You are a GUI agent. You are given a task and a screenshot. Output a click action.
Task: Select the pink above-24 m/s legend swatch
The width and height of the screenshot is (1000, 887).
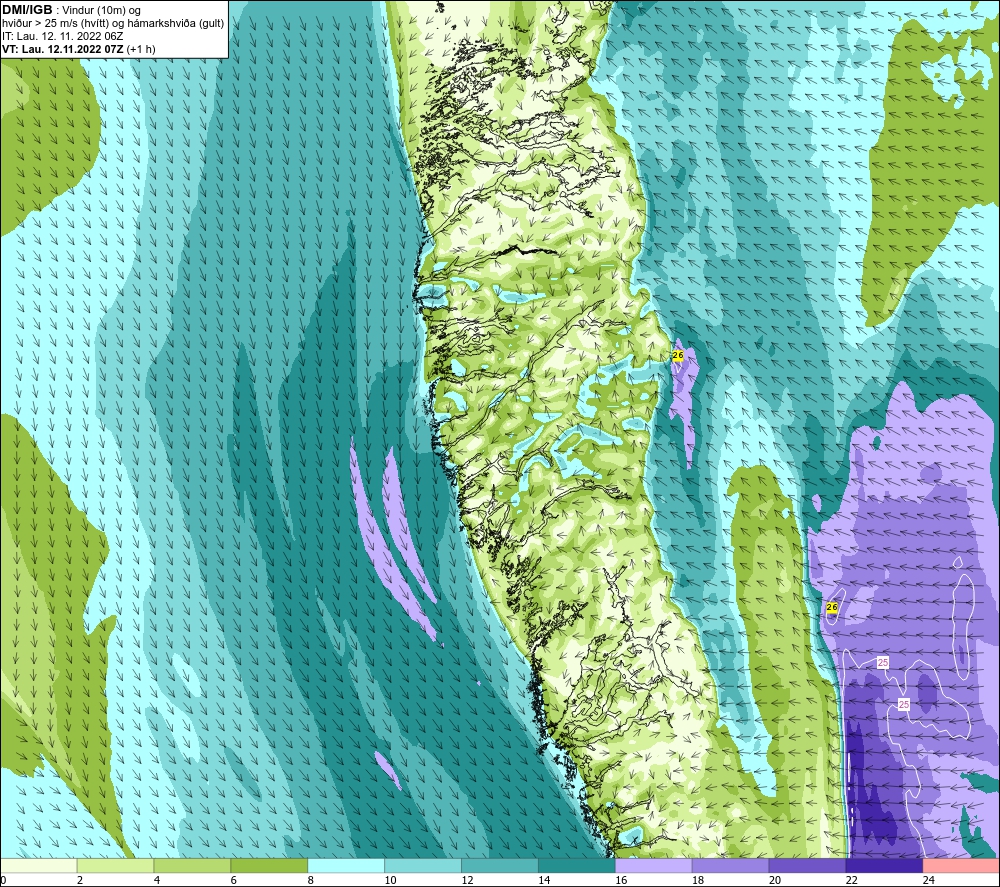pos(961,865)
